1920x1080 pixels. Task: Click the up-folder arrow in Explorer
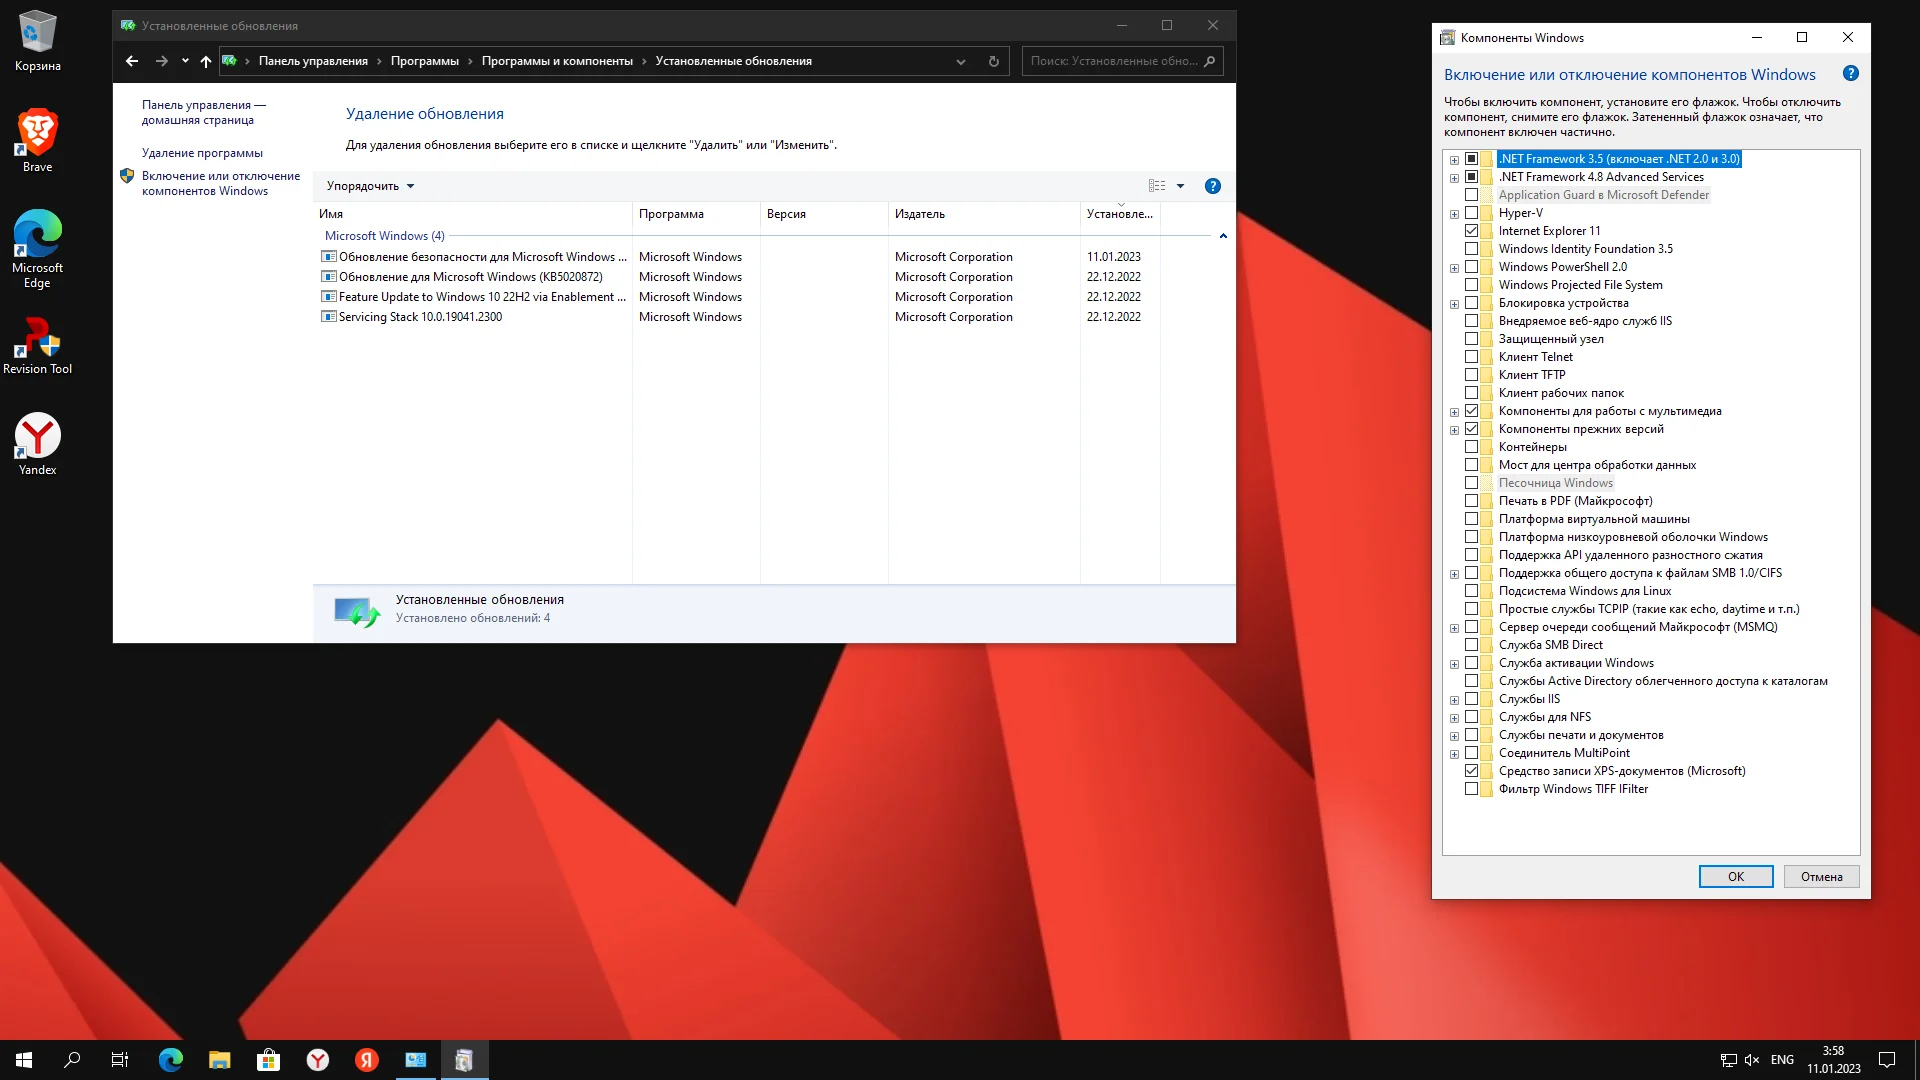(205, 61)
